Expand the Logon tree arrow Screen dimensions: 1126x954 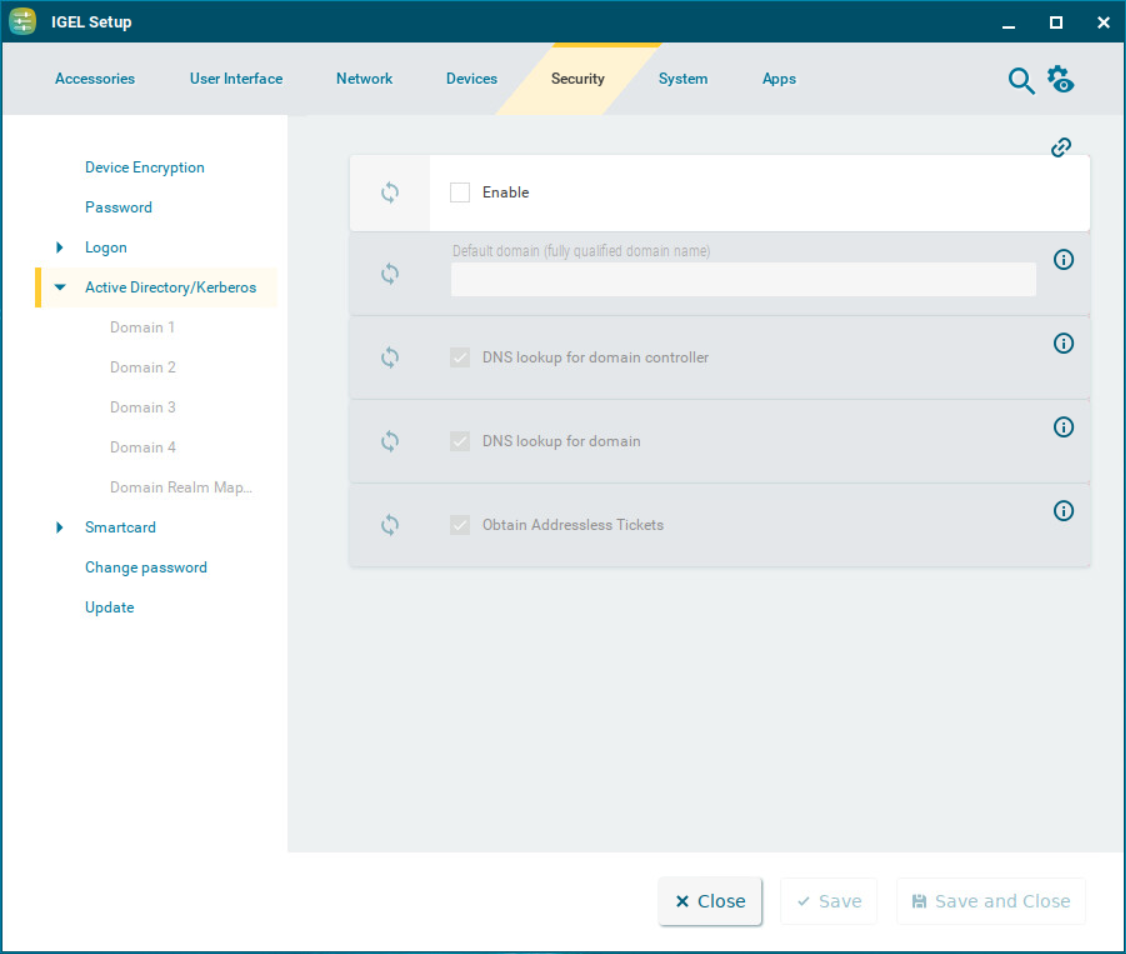point(60,248)
